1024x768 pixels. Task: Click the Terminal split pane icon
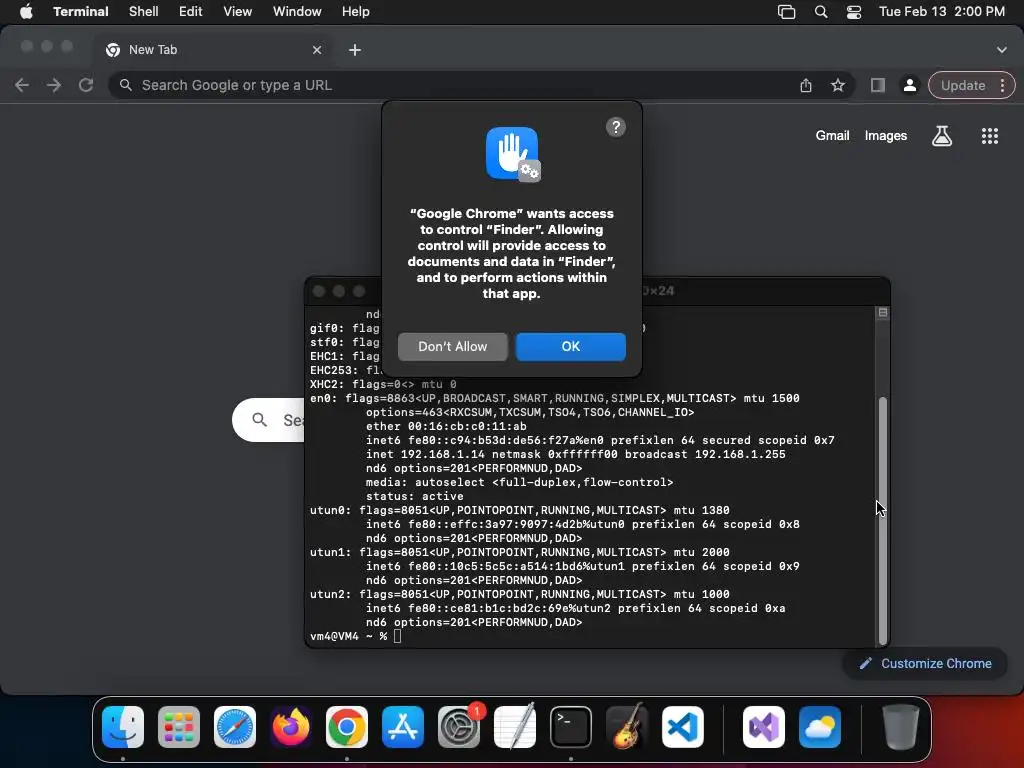(882, 313)
